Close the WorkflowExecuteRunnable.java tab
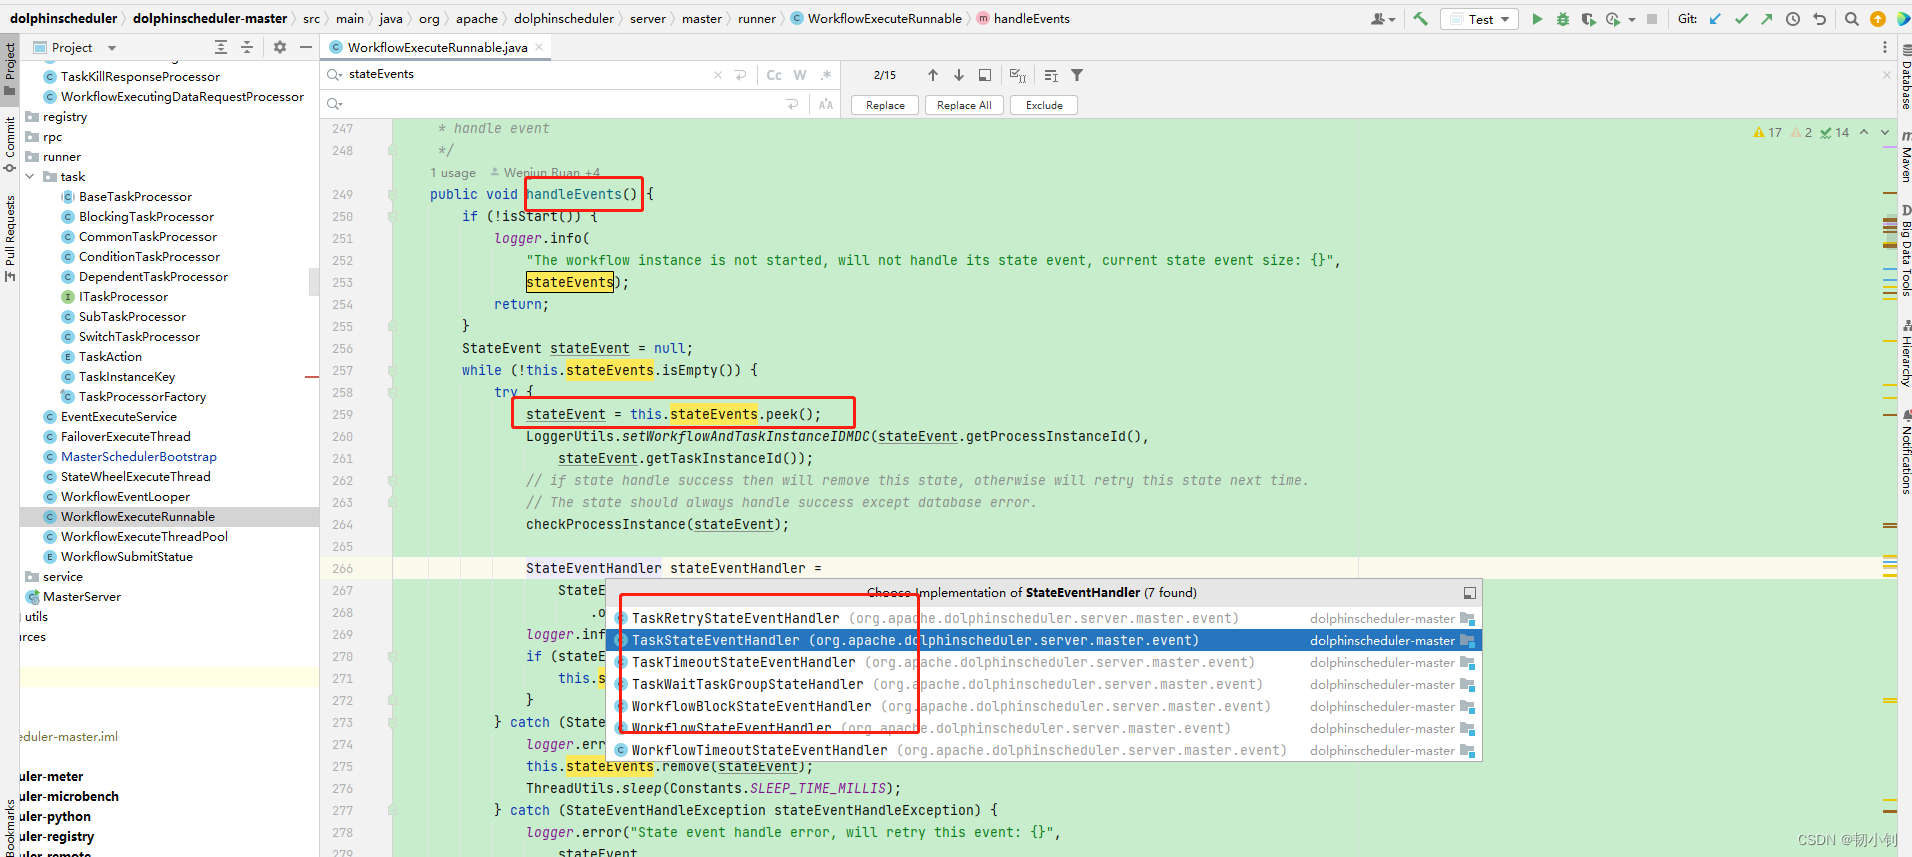The height and width of the screenshot is (857, 1912). (539, 47)
